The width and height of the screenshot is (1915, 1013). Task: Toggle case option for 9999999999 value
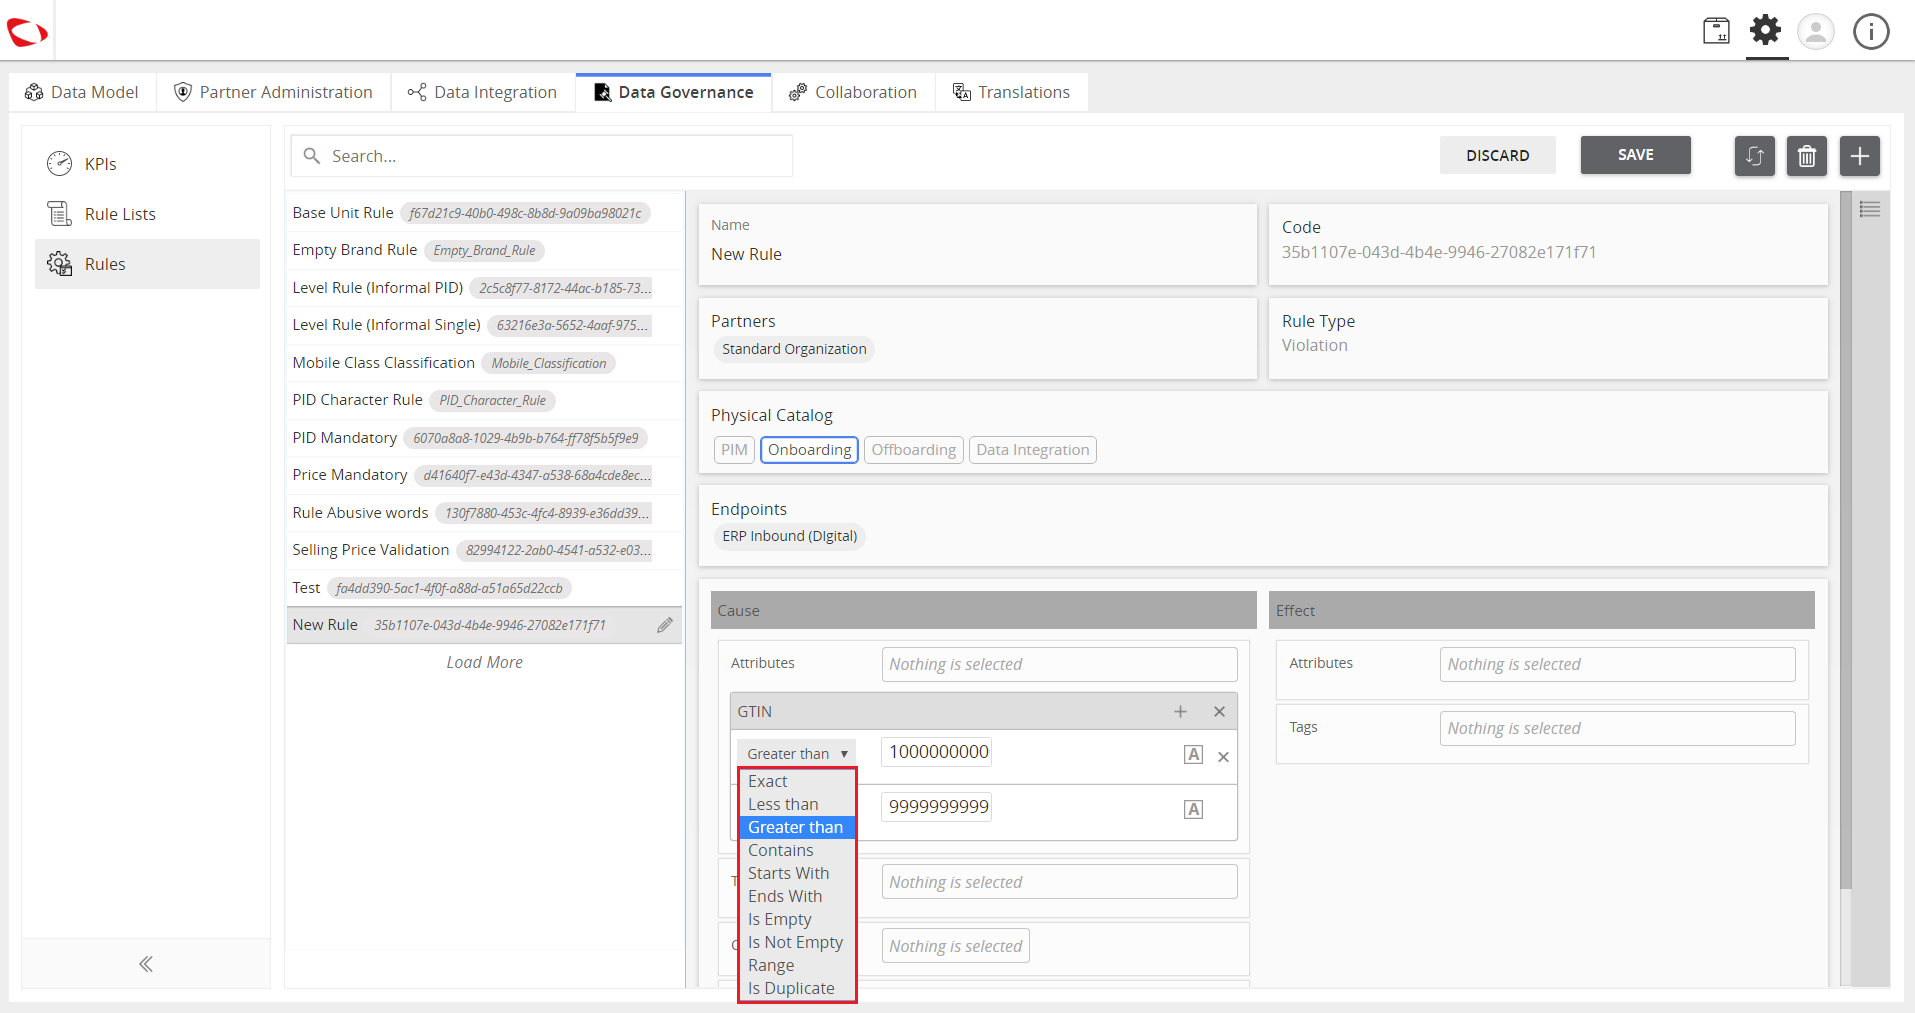coord(1193,810)
